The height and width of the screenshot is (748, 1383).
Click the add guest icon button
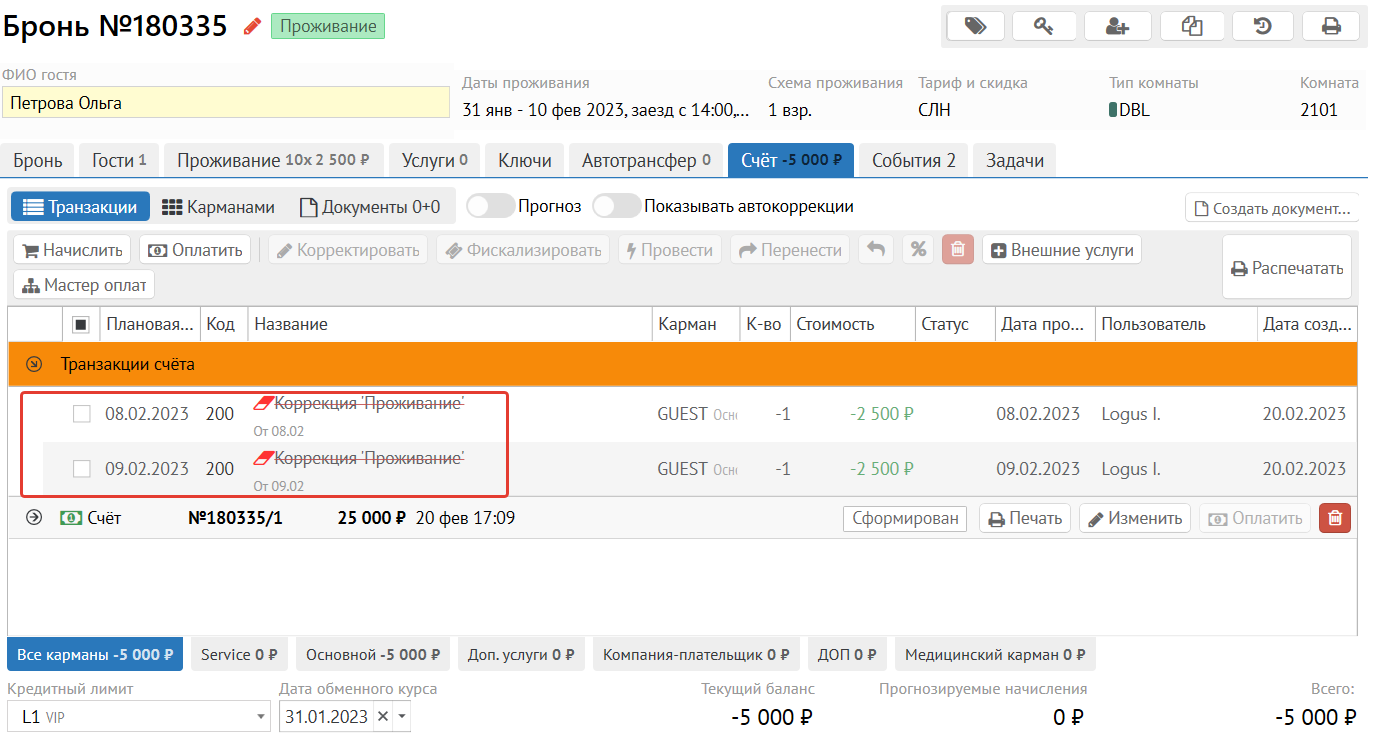click(1117, 26)
